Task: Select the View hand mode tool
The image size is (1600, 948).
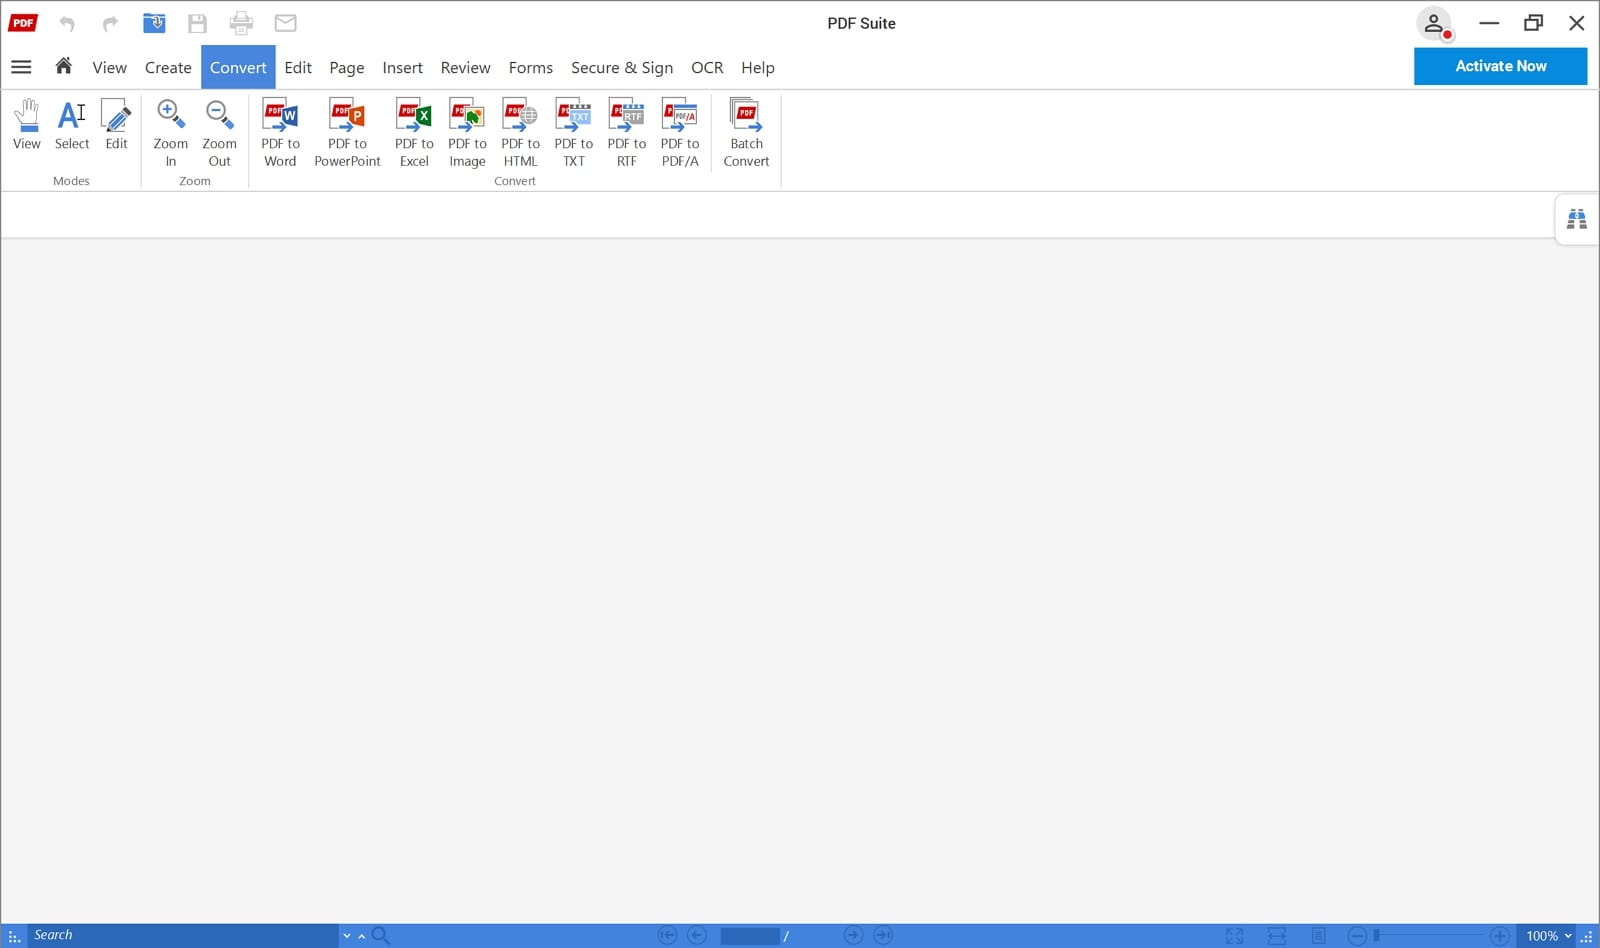Action: coord(27,125)
